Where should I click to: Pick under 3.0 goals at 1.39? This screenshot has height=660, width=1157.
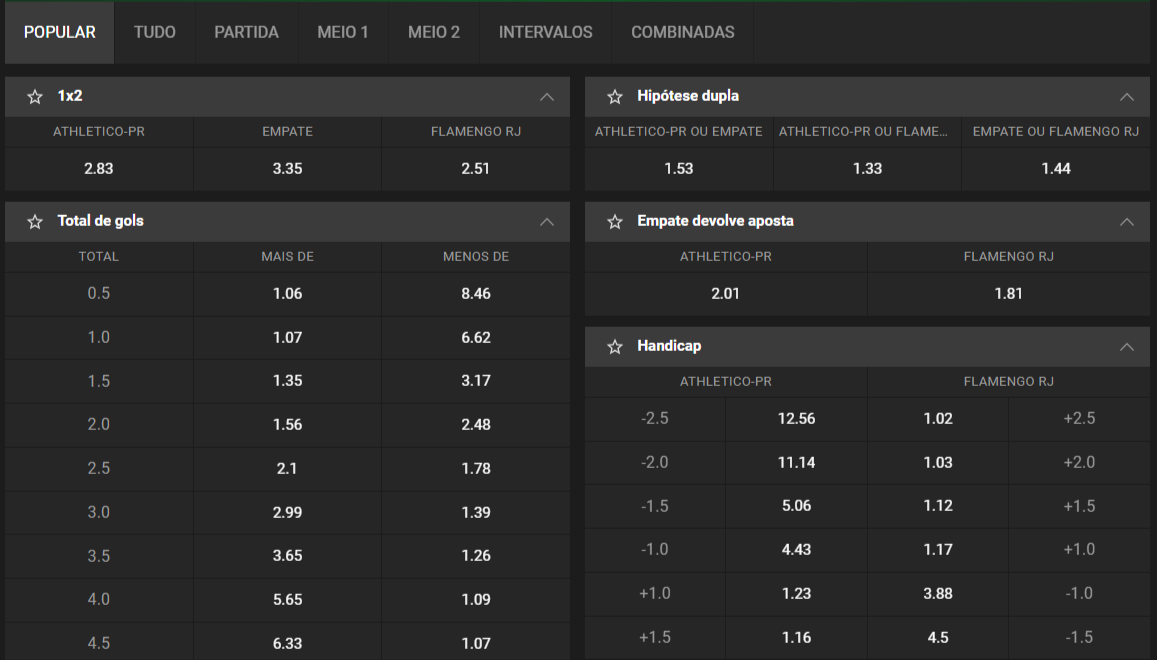[x=476, y=512]
